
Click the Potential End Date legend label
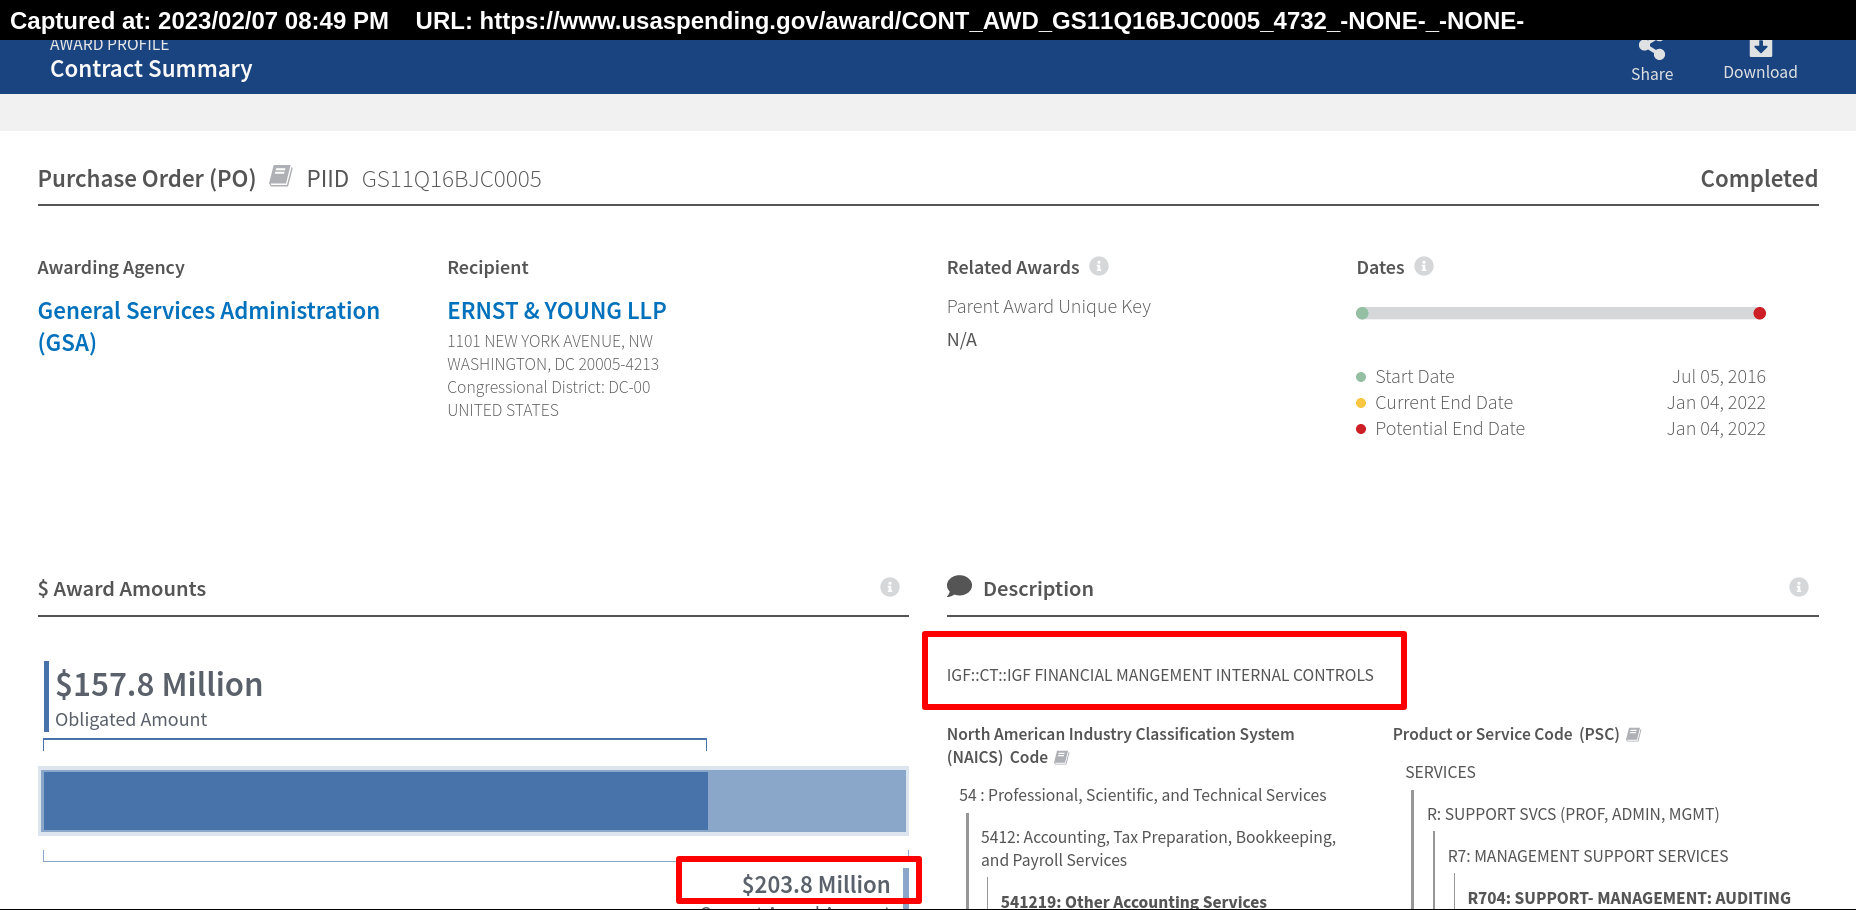tap(1450, 429)
